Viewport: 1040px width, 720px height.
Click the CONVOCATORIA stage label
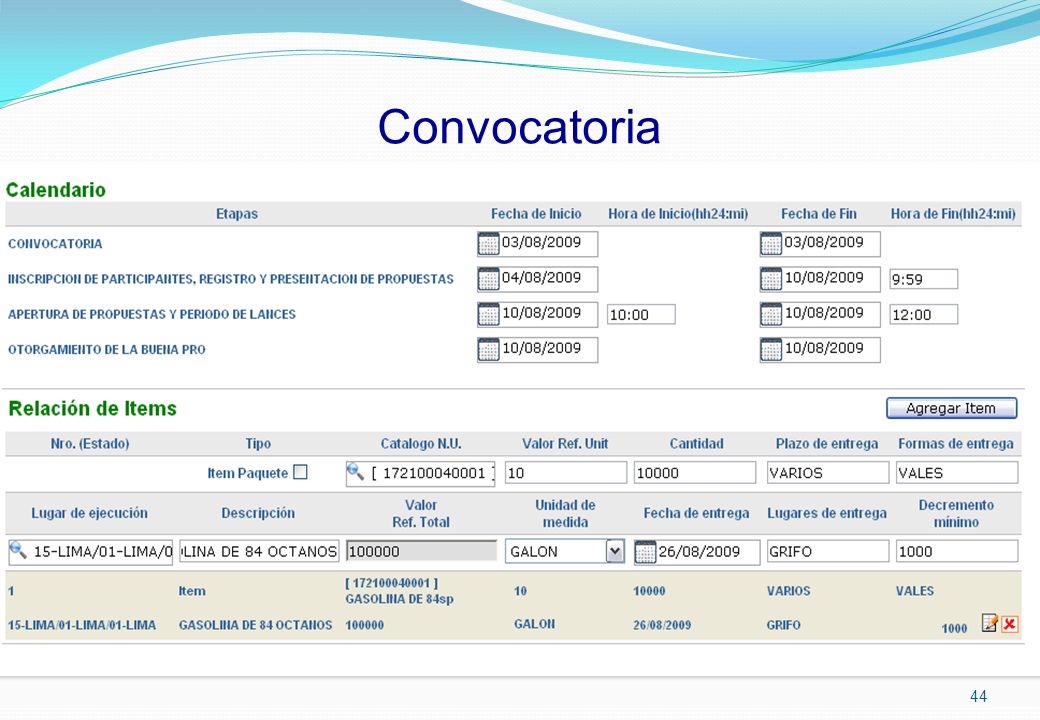tap(55, 244)
